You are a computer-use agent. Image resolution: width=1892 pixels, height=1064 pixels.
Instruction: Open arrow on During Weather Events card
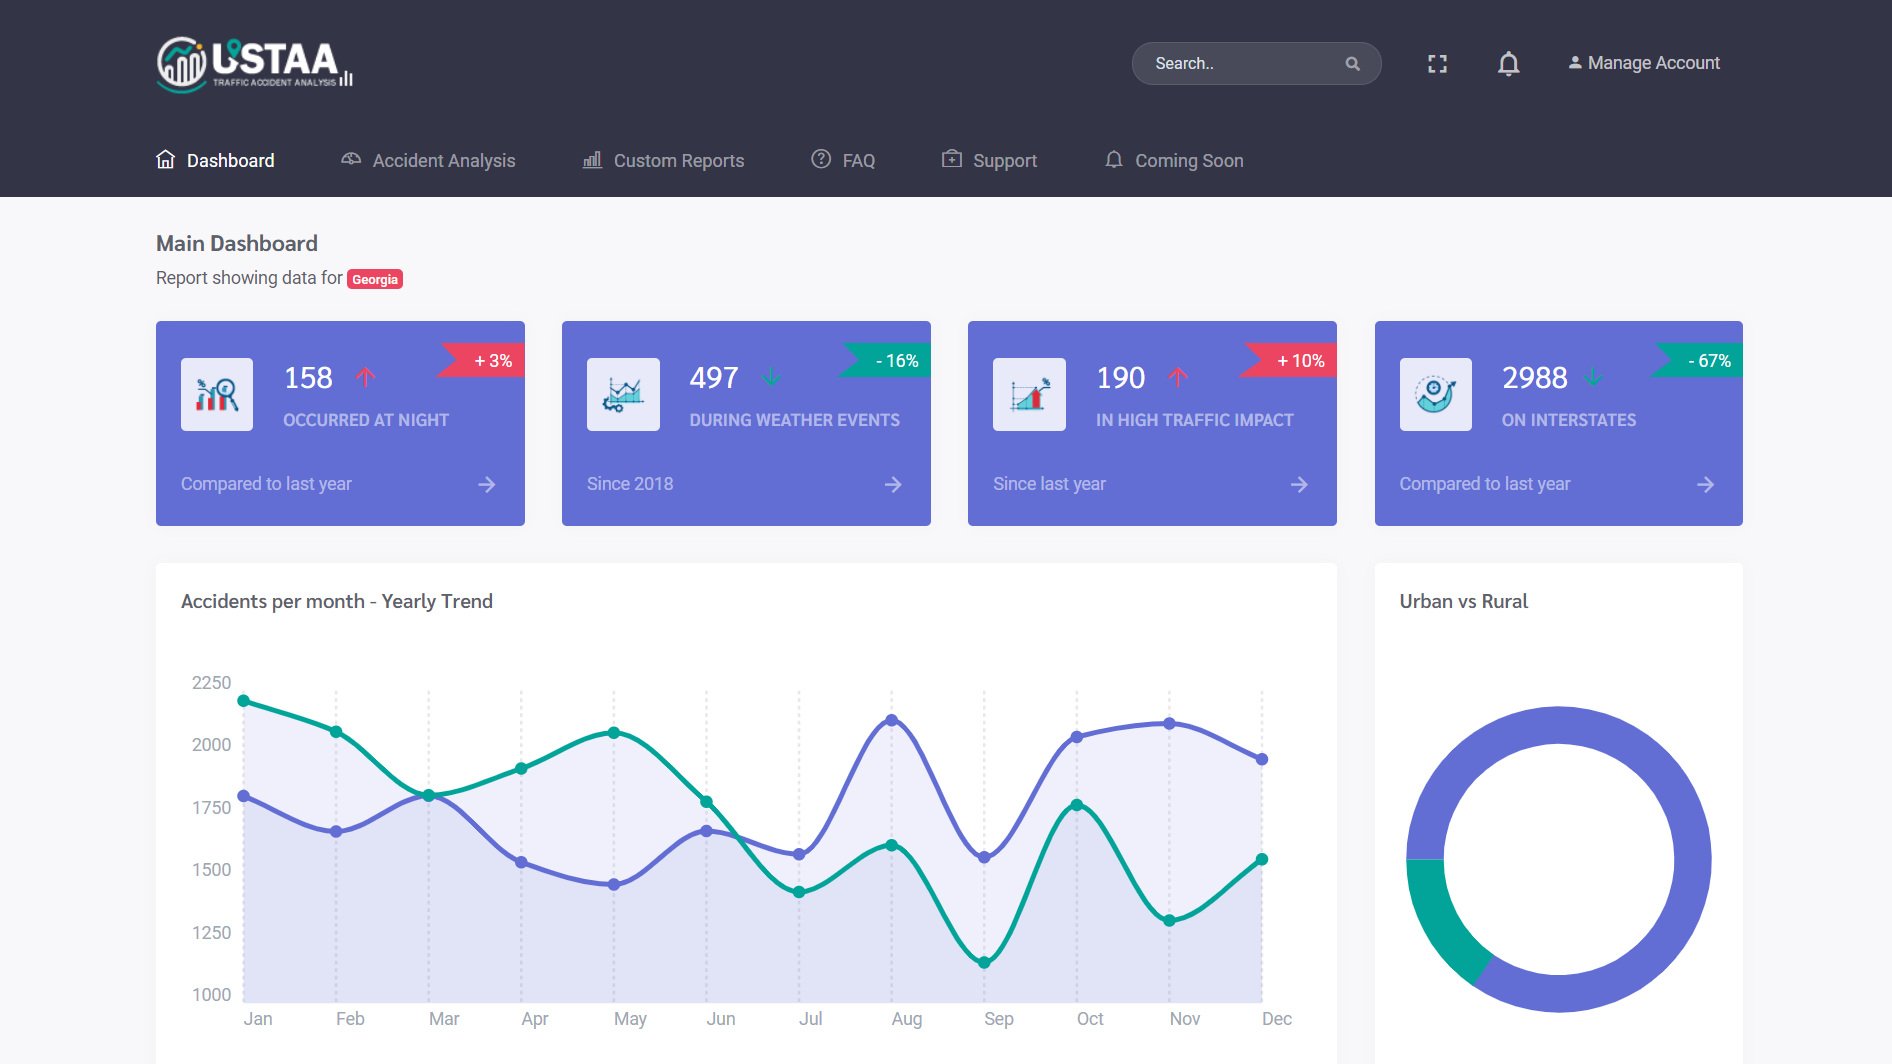pyautogui.click(x=893, y=484)
